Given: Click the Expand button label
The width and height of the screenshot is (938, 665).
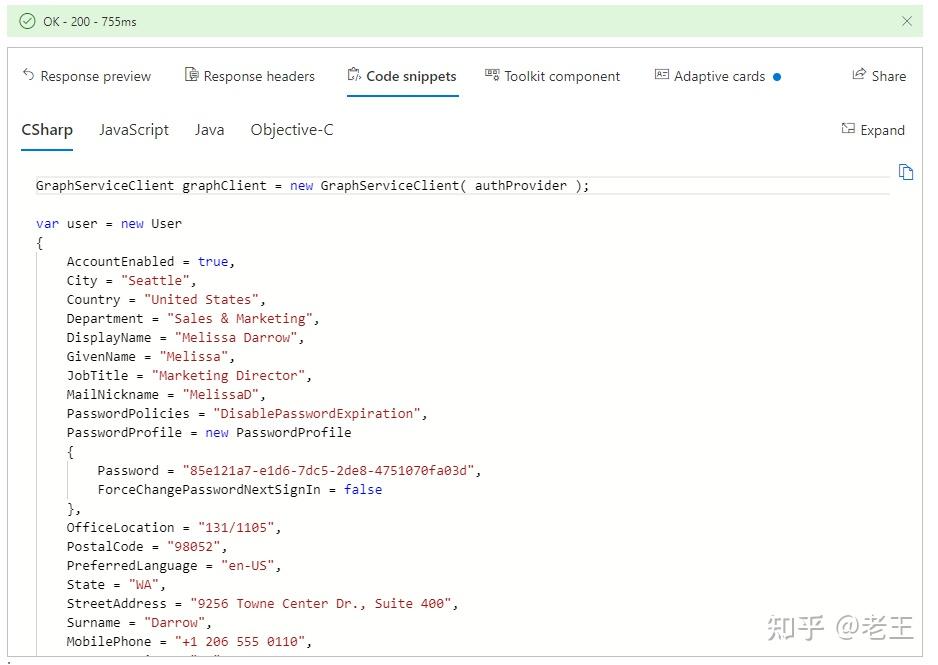Looking at the screenshot, I should click(882, 130).
